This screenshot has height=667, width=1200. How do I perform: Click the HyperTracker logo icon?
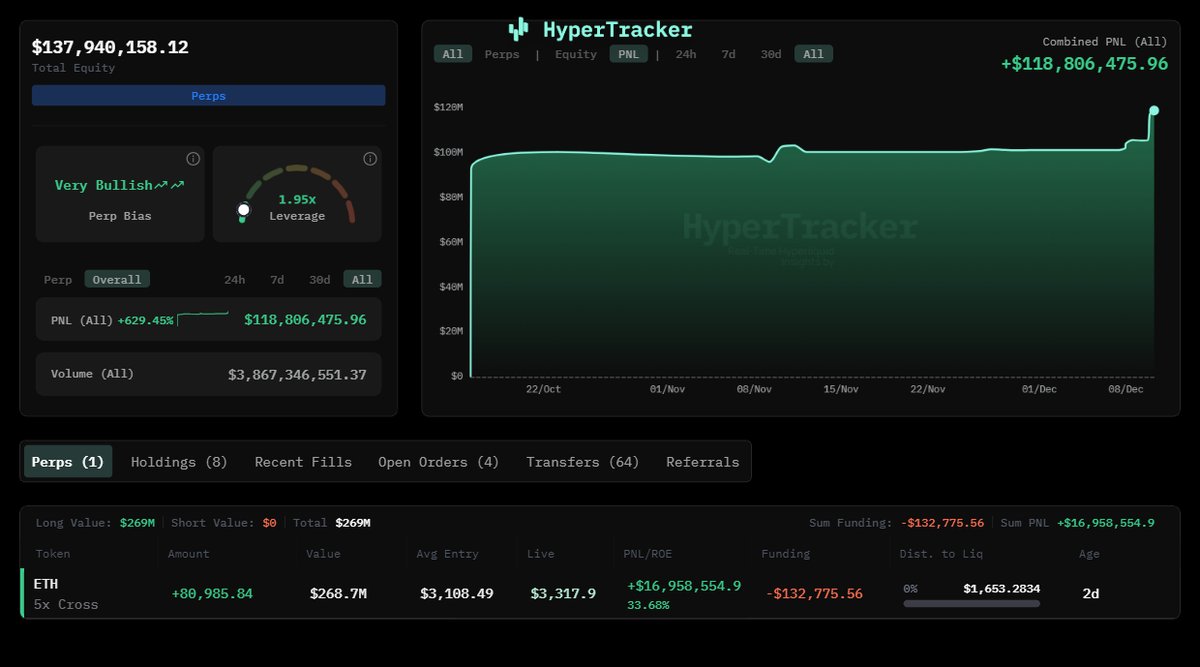[518, 29]
